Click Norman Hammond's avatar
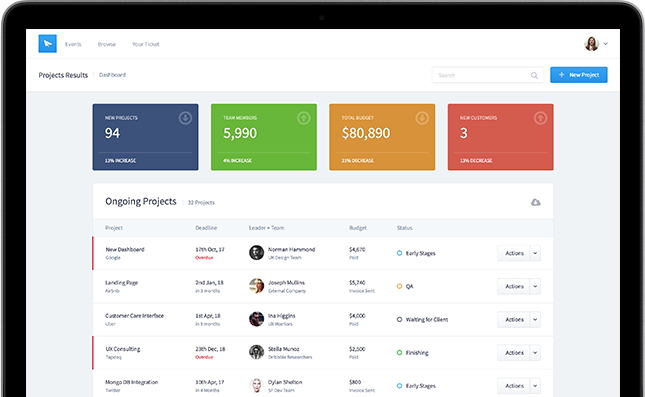The height and width of the screenshot is (397, 645). coord(256,253)
